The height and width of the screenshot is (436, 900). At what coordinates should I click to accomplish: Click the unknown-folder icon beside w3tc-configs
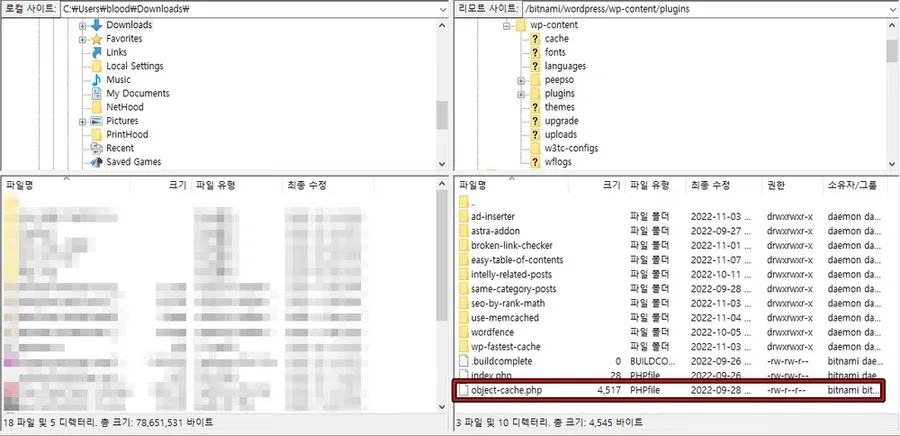535,149
